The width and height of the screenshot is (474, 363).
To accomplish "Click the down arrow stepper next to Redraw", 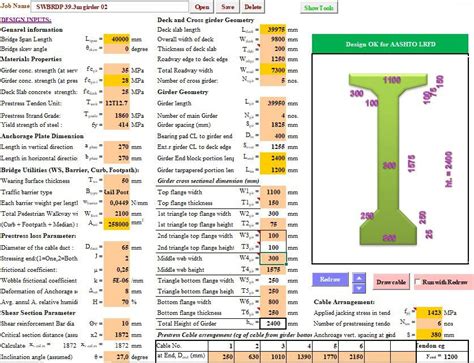I will click(x=359, y=288).
